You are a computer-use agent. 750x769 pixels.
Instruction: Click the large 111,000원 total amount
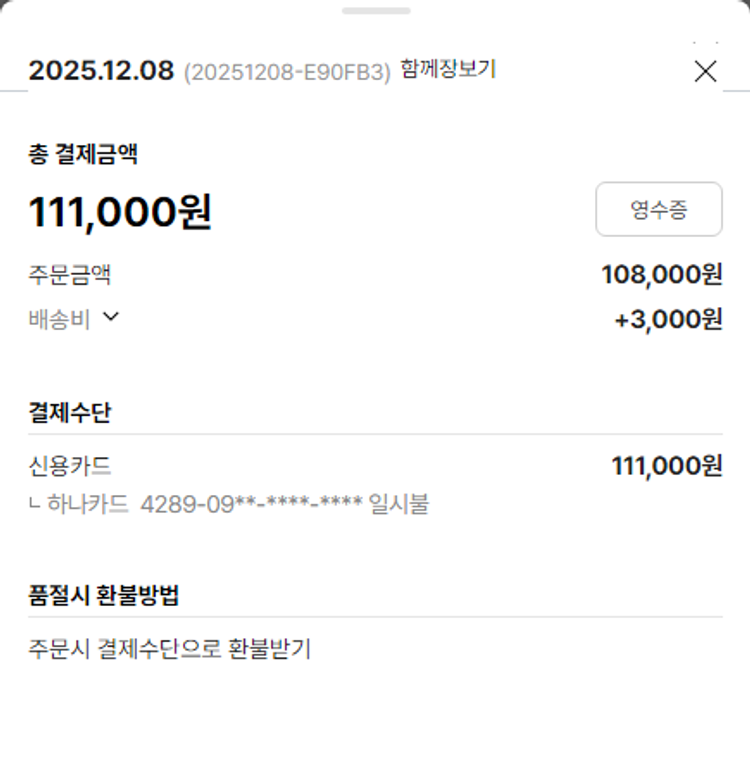click(x=120, y=211)
